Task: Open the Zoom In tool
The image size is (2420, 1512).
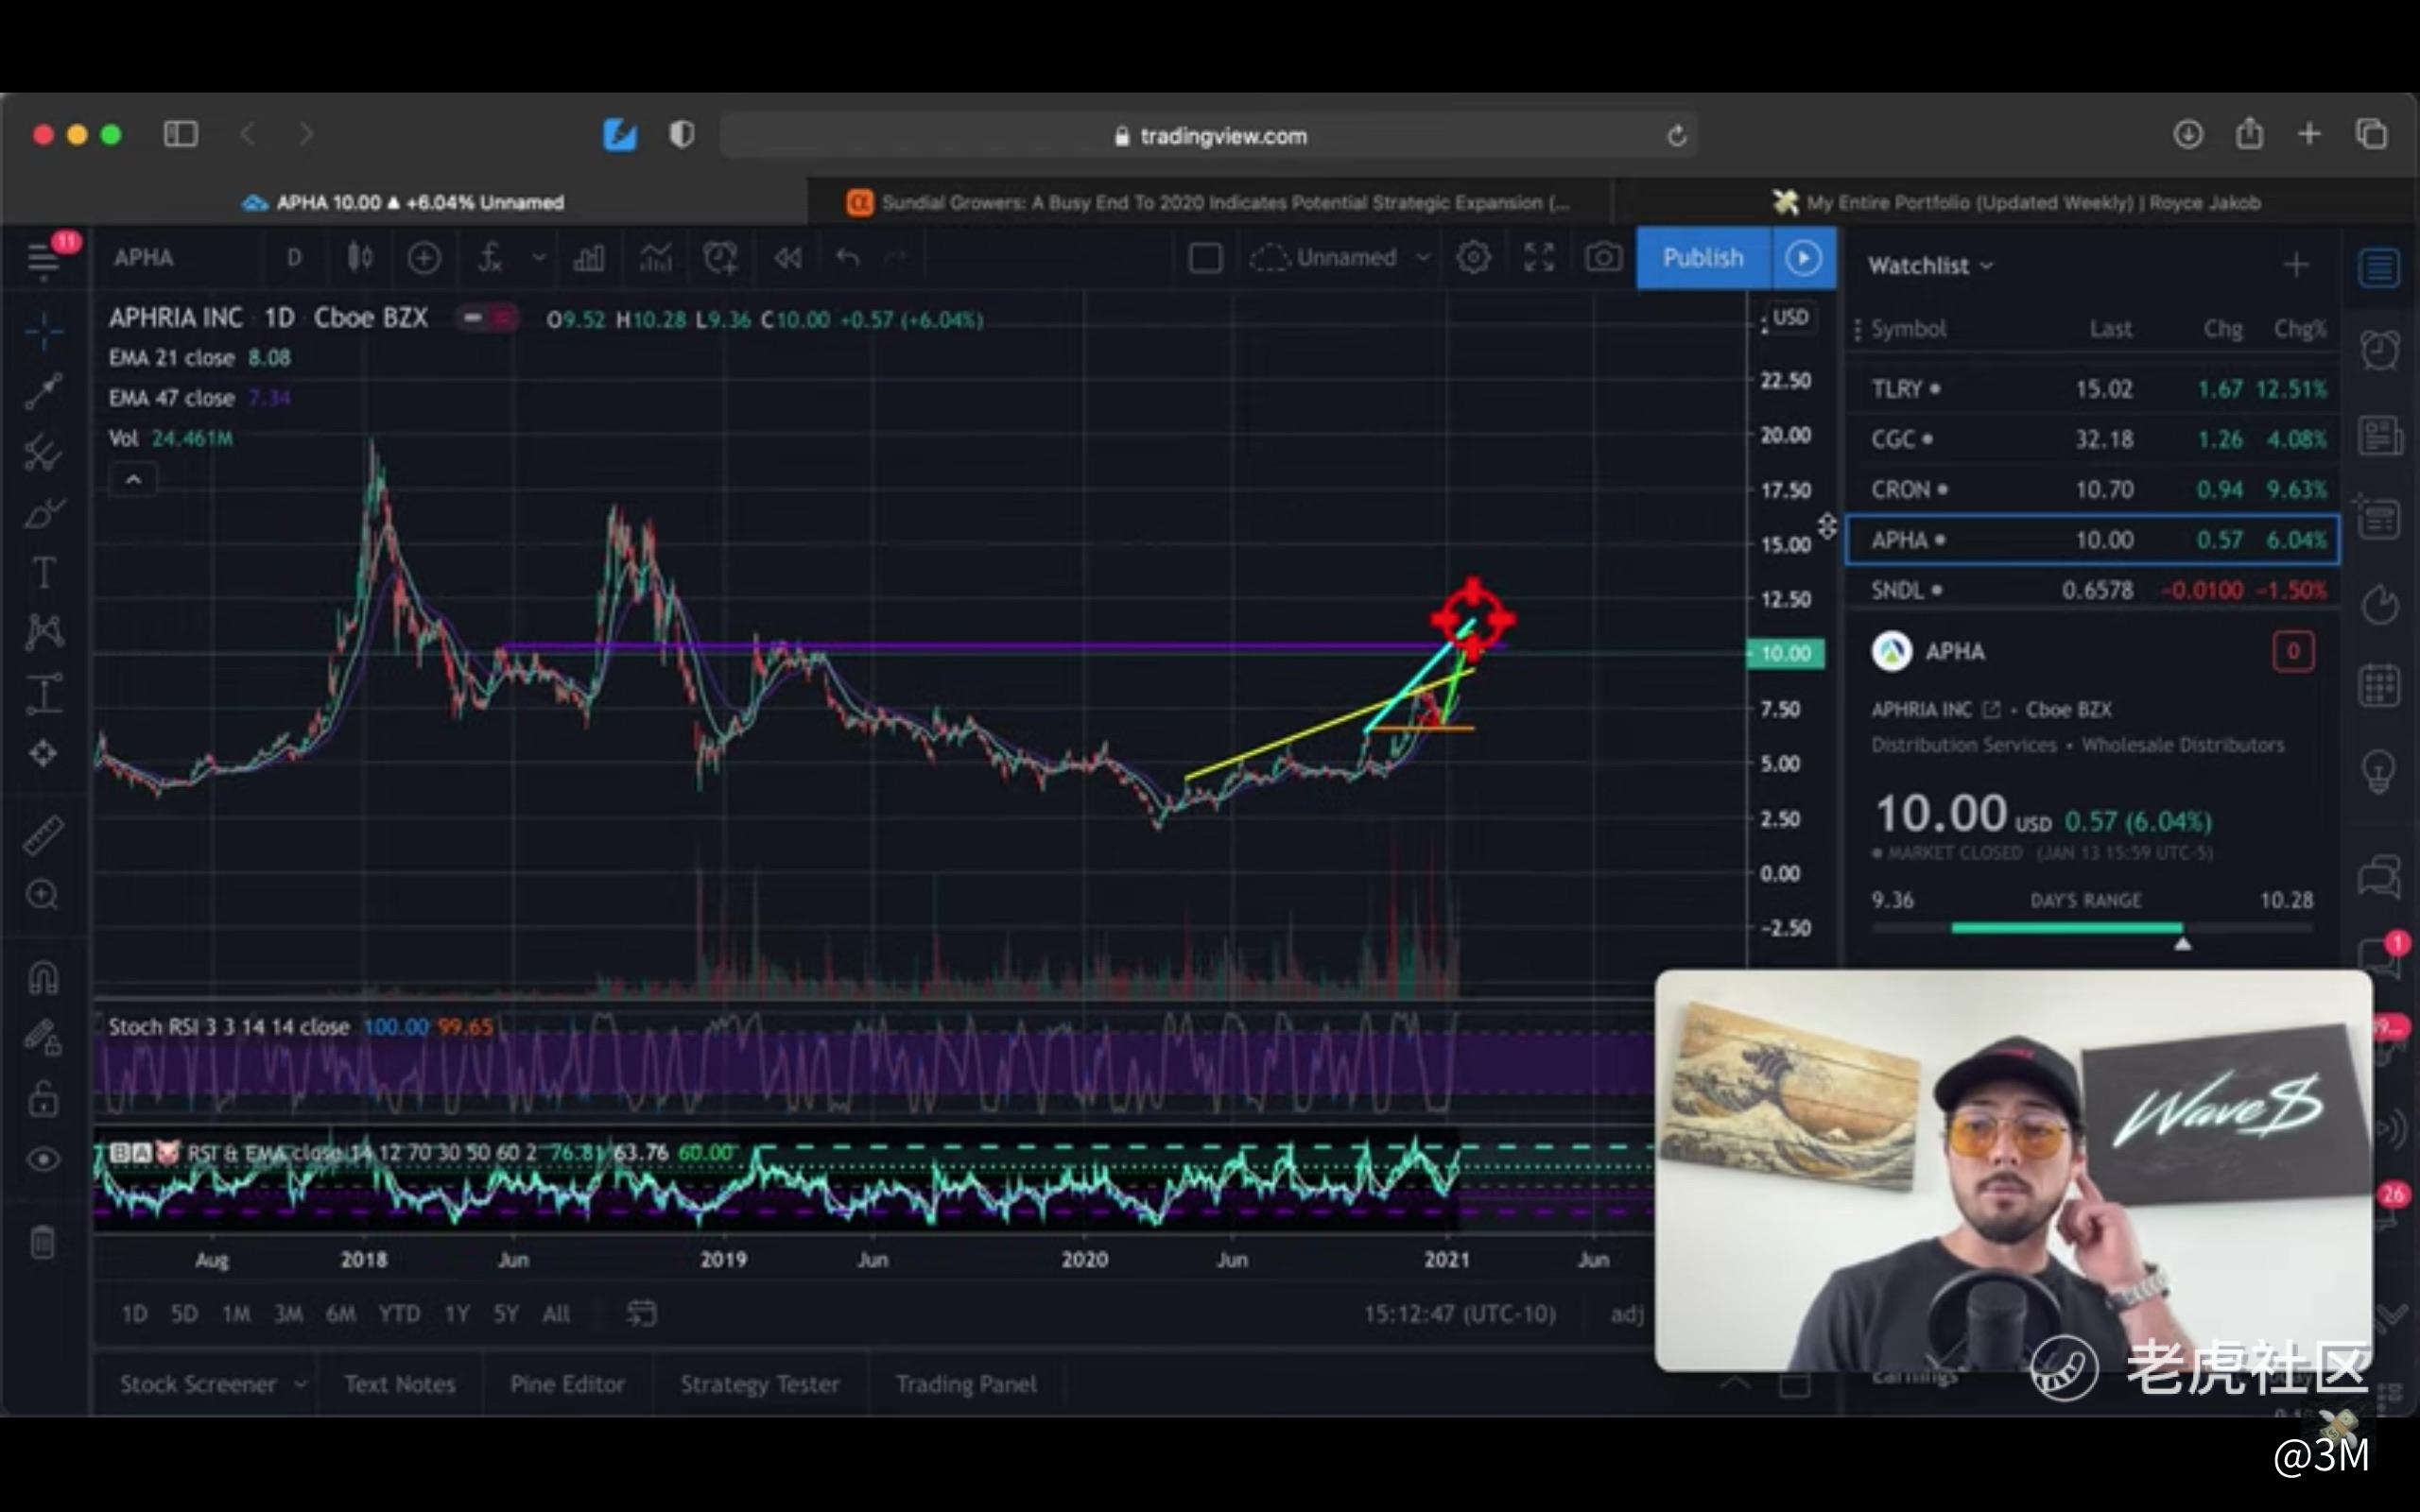Action: (43, 895)
